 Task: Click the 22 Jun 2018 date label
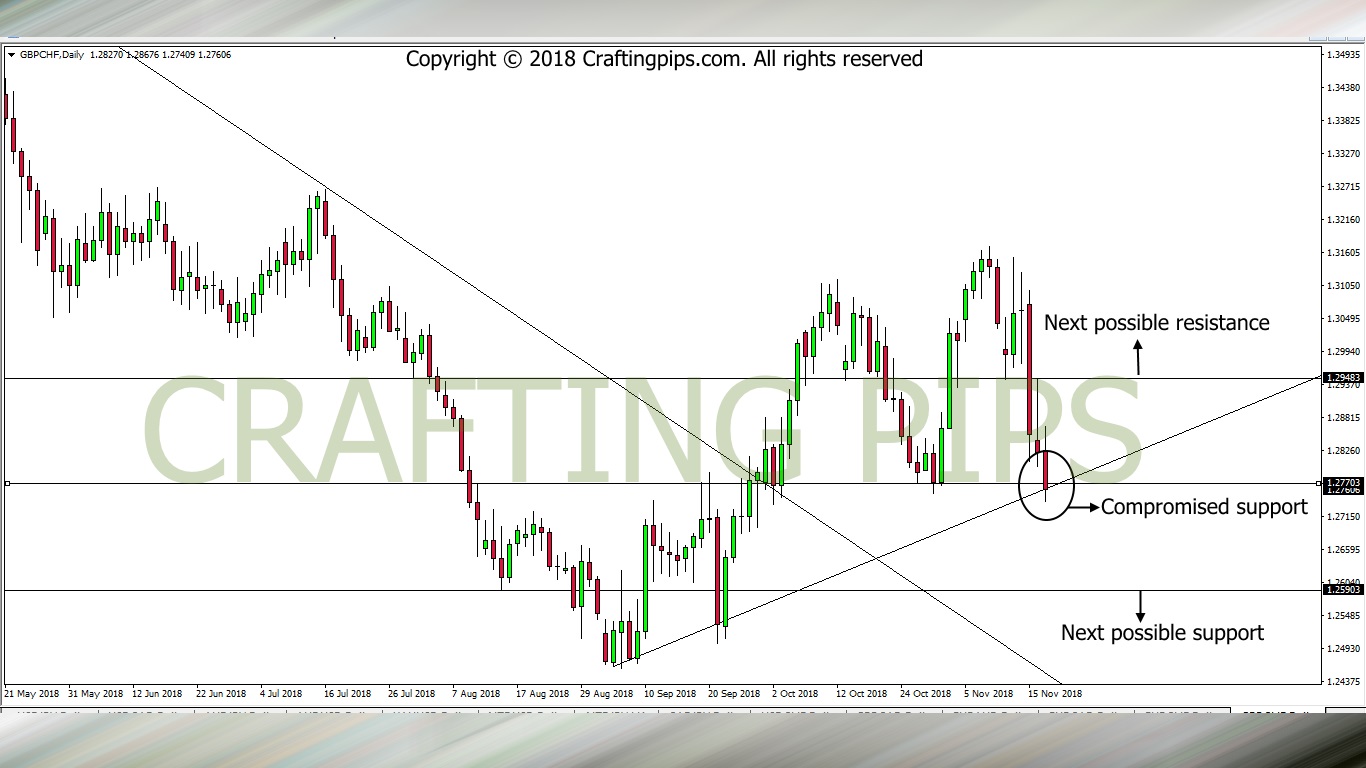click(221, 693)
